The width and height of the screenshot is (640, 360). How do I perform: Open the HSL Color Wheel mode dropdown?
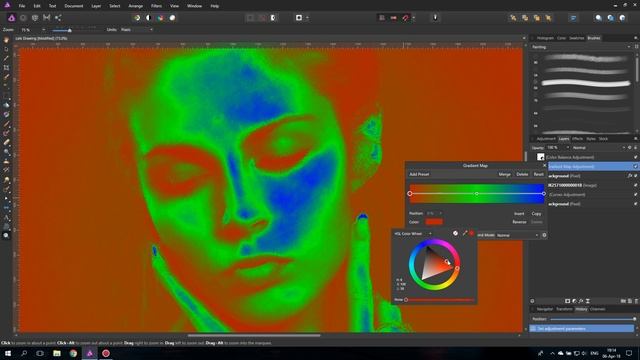click(x=413, y=234)
